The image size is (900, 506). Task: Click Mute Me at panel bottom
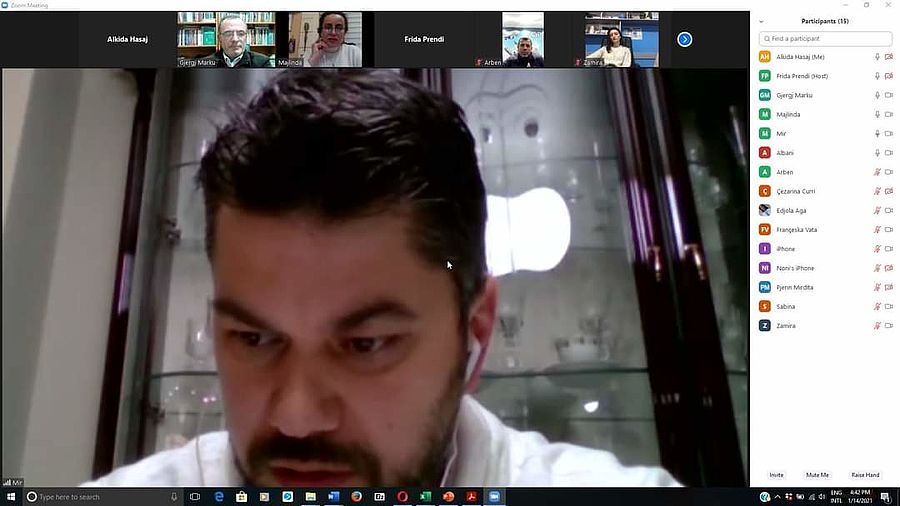(x=817, y=475)
